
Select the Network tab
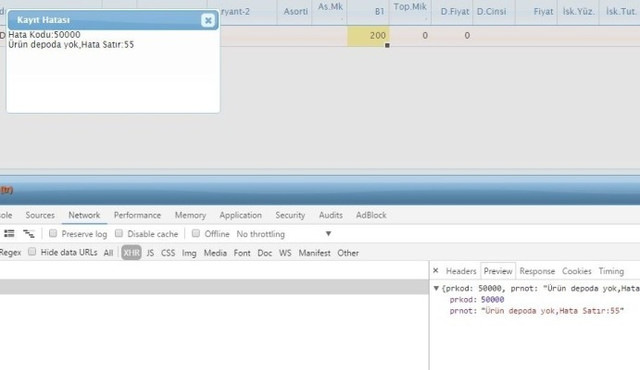84,215
